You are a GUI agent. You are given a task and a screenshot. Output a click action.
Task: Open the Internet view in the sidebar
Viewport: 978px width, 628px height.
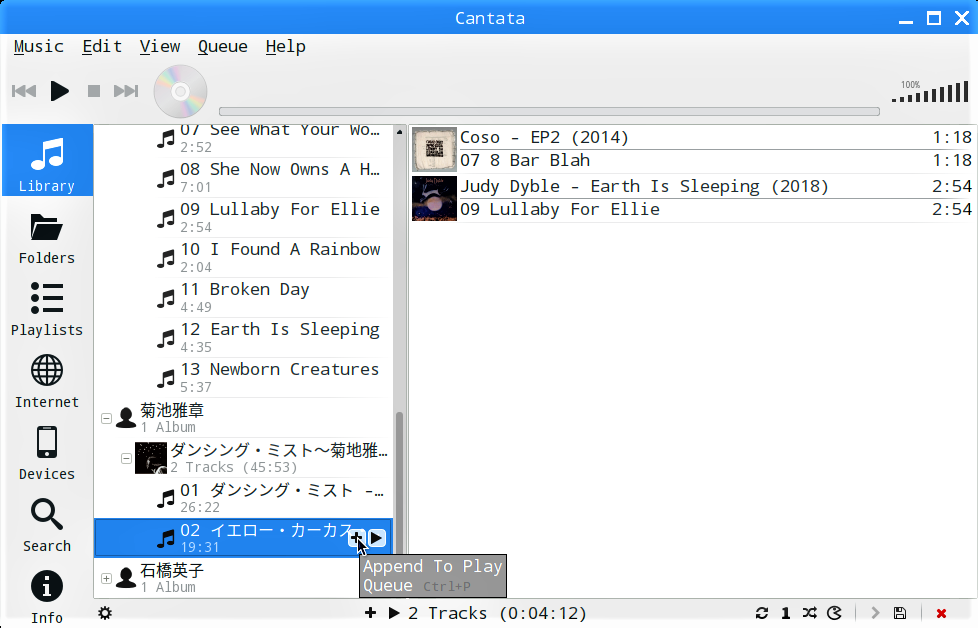tap(47, 382)
